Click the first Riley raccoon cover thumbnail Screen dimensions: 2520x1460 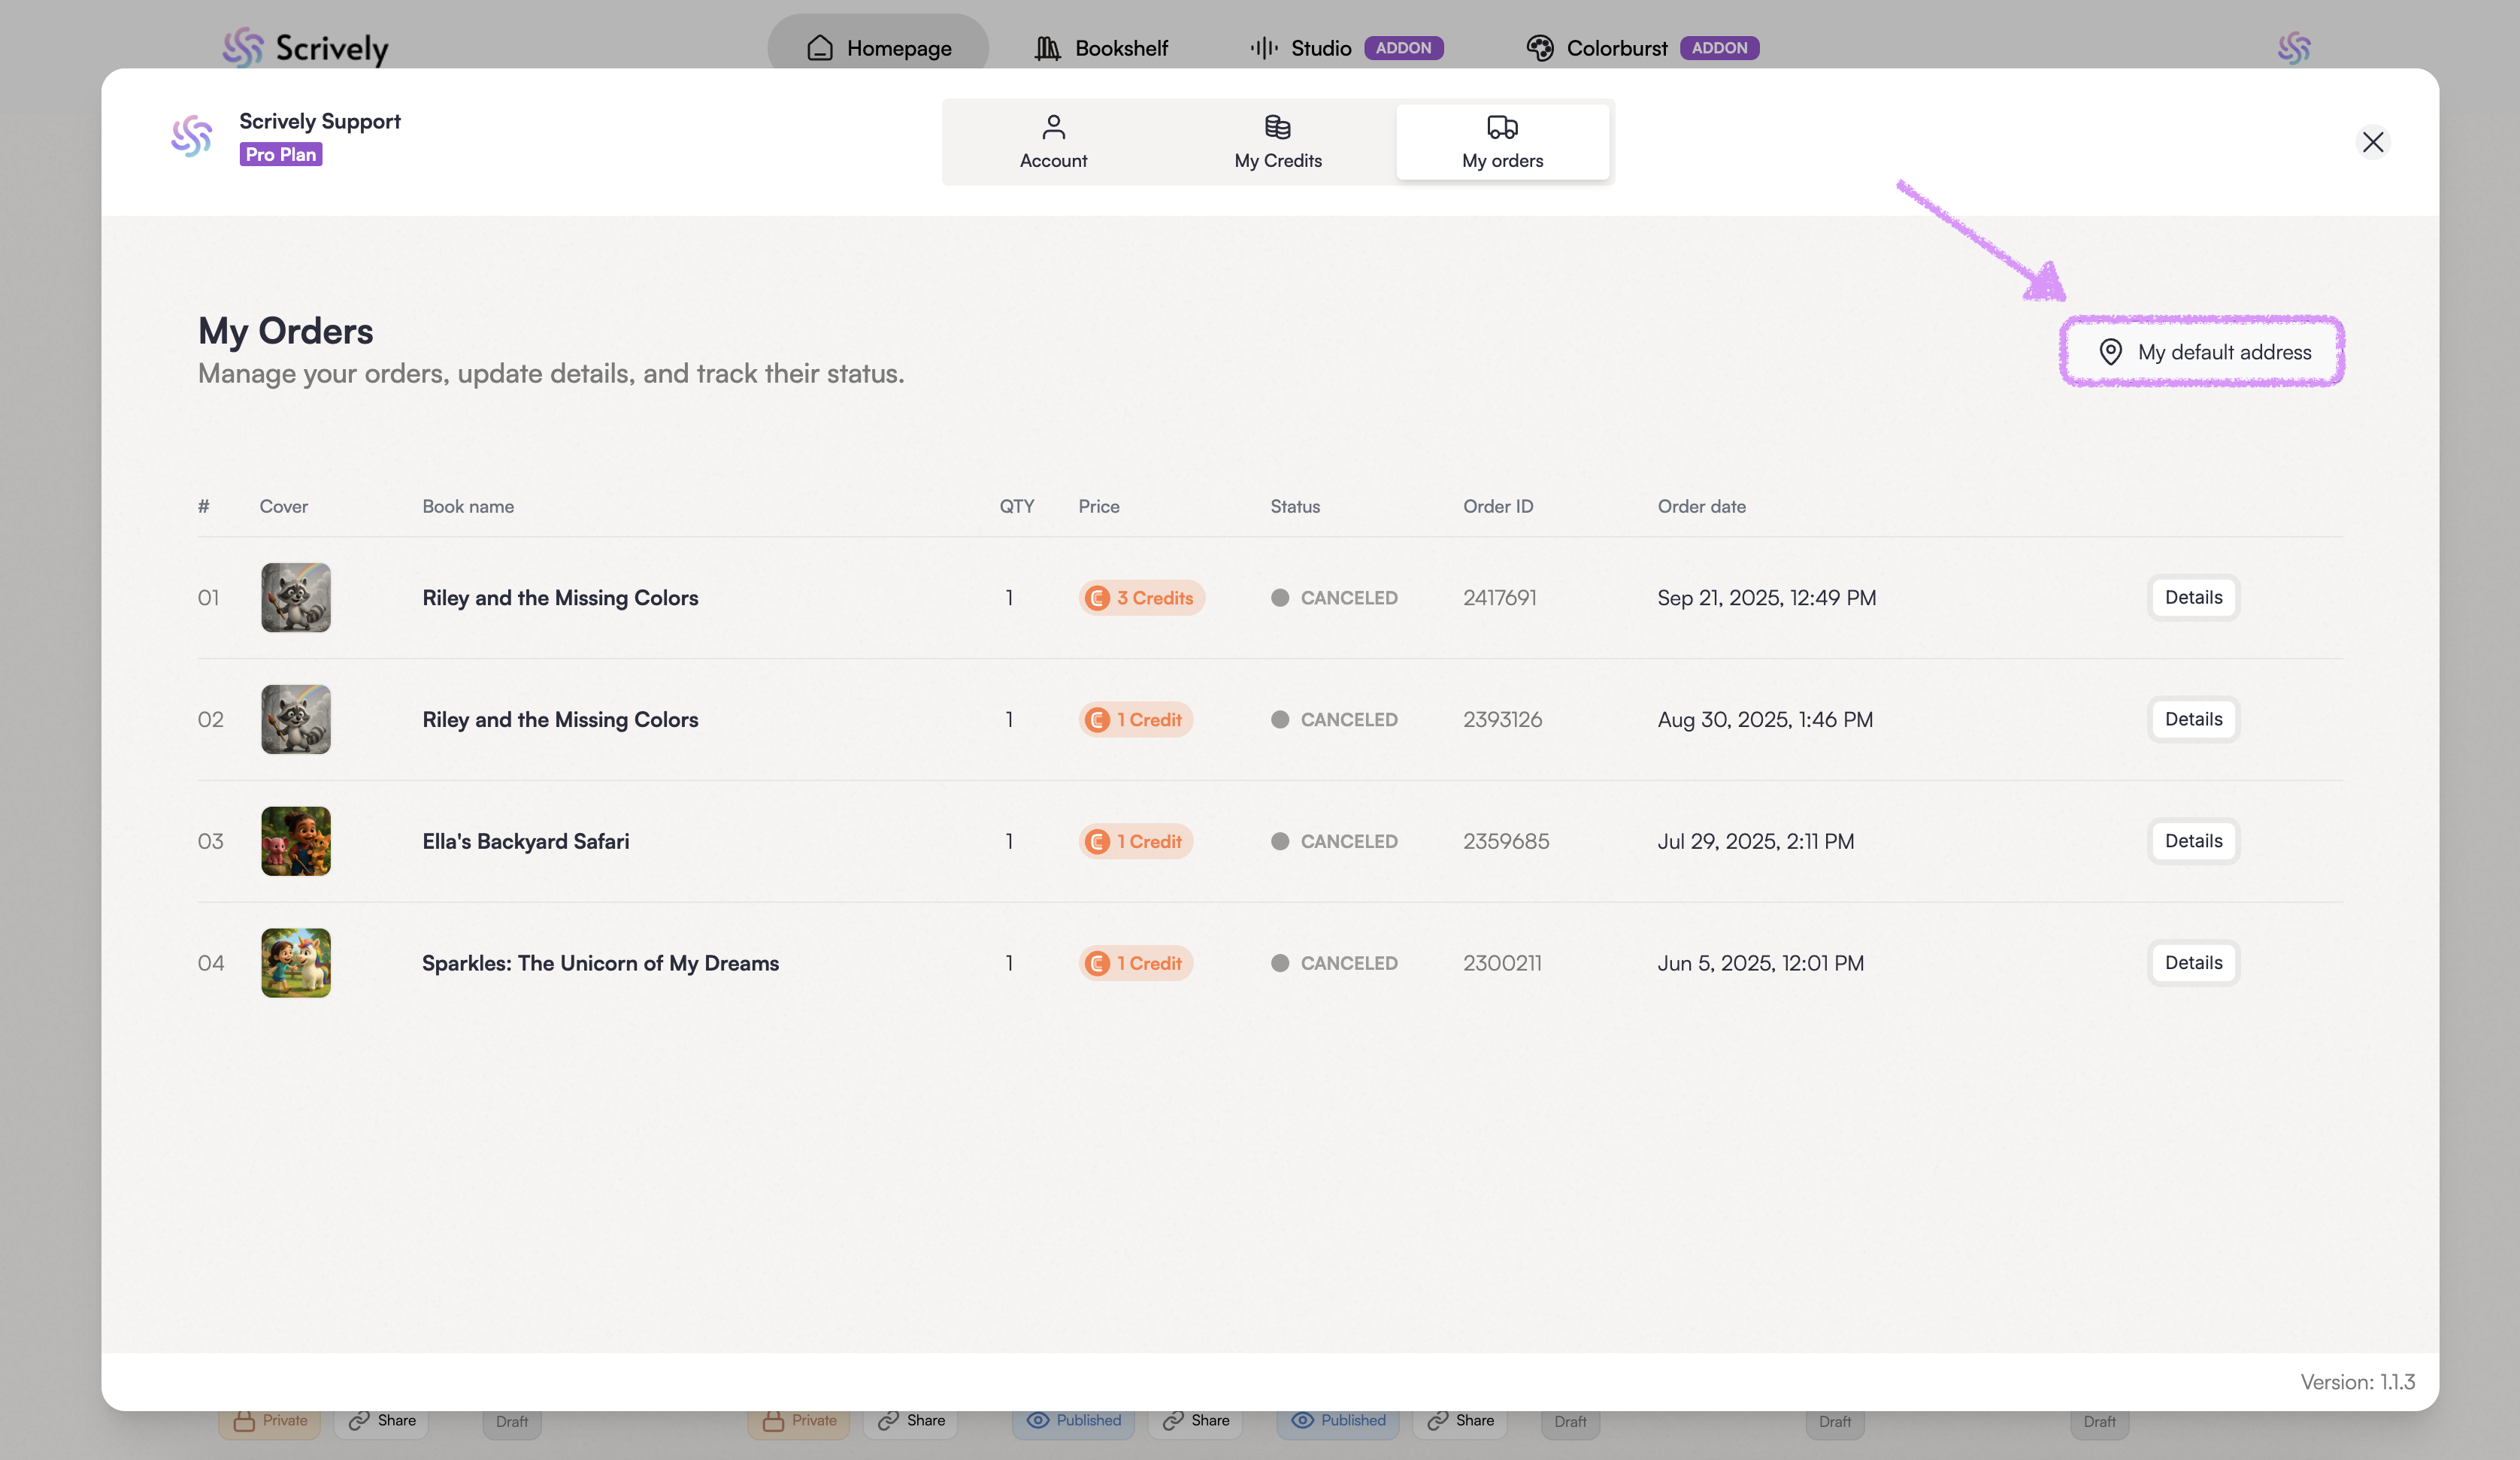coord(296,598)
